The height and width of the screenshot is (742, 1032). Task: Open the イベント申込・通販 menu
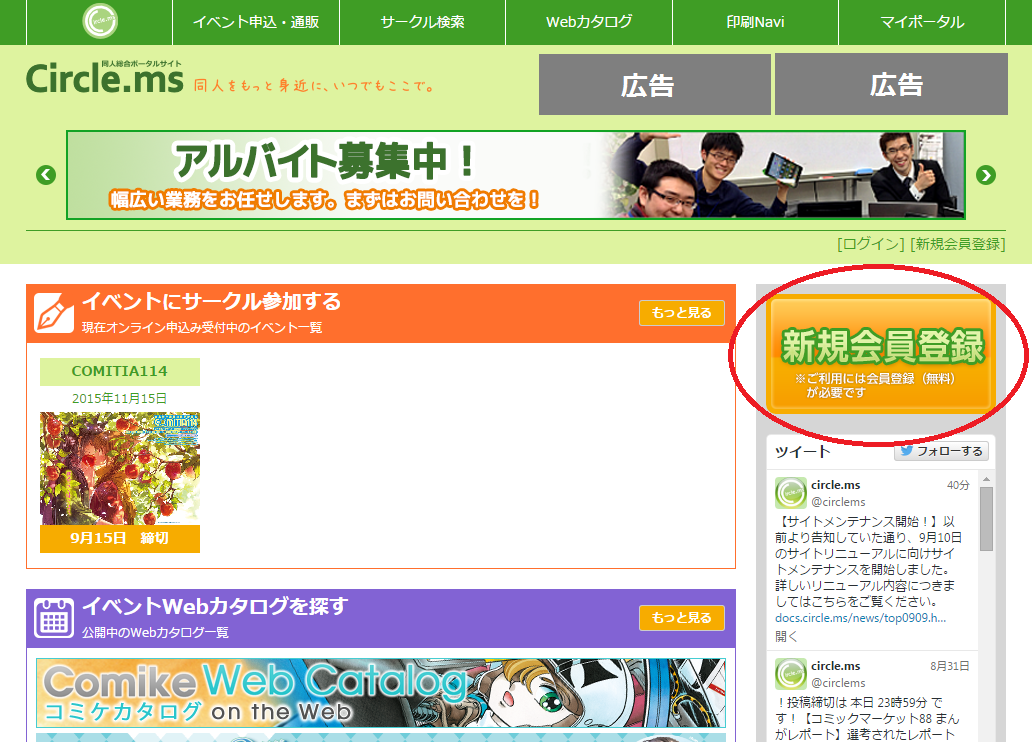pos(256,22)
